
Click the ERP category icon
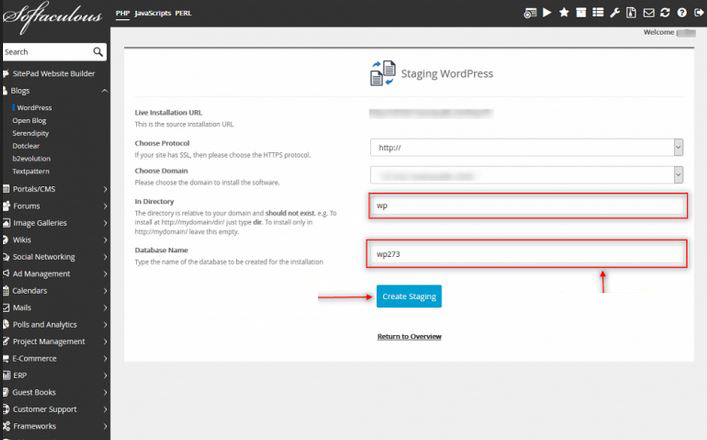6,375
